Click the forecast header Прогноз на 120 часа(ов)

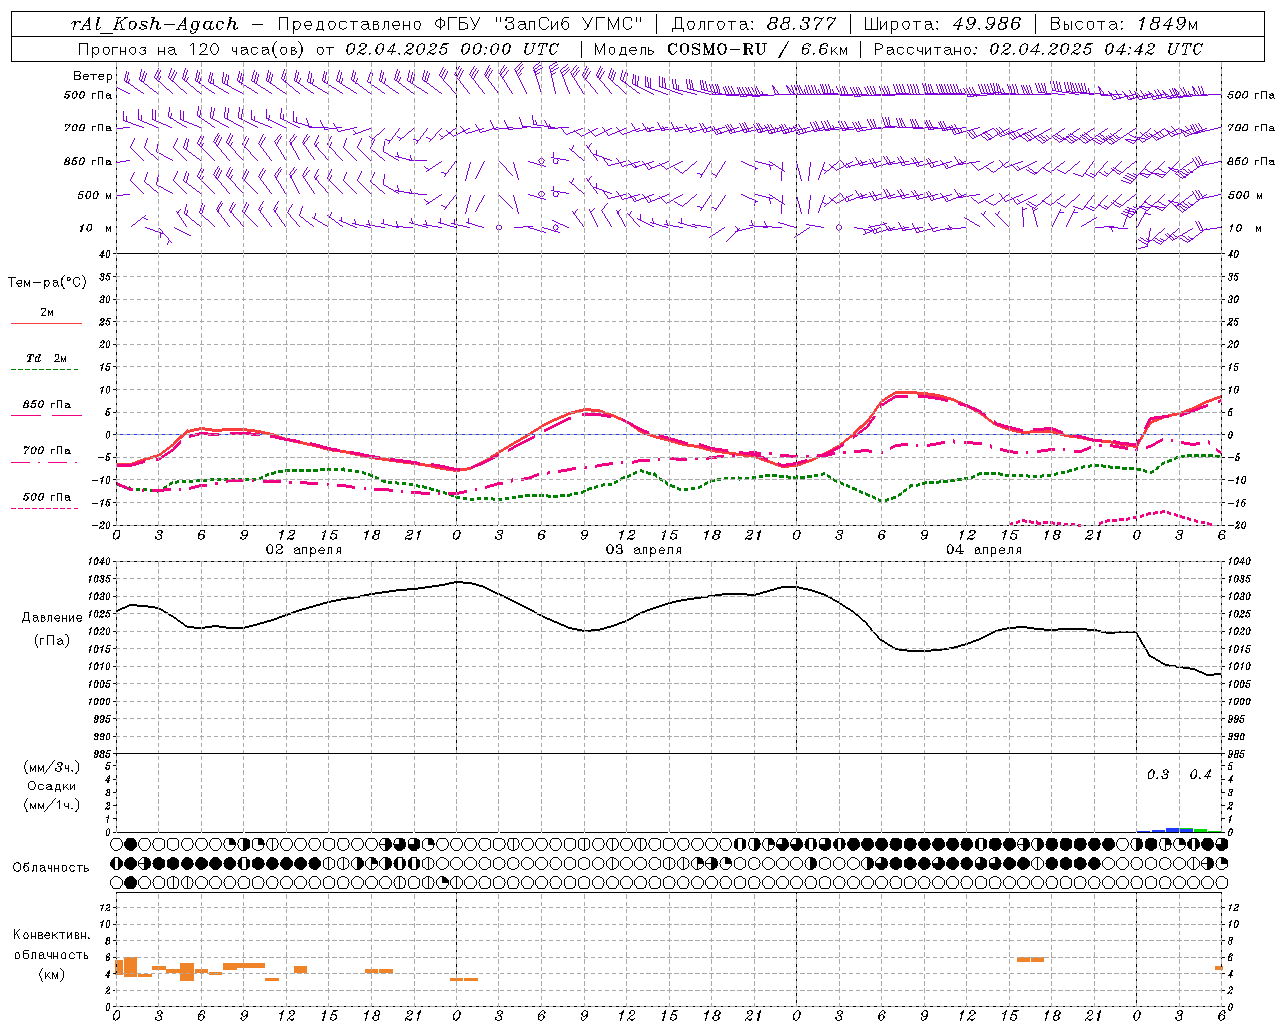tap(192, 49)
